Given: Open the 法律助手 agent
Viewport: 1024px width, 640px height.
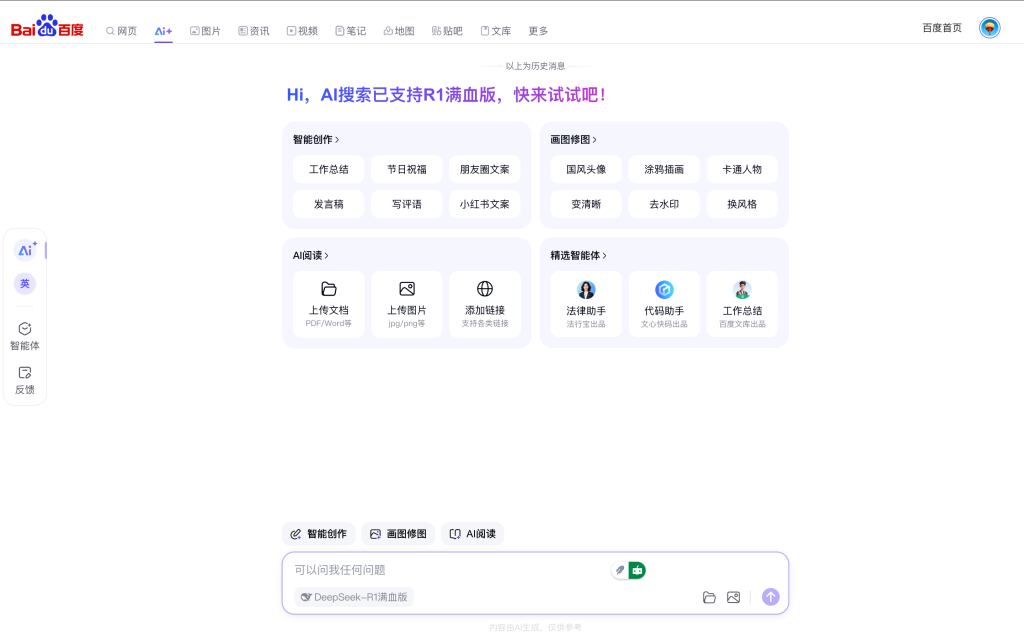Looking at the screenshot, I should pyautogui.click(x=586, y=304).
